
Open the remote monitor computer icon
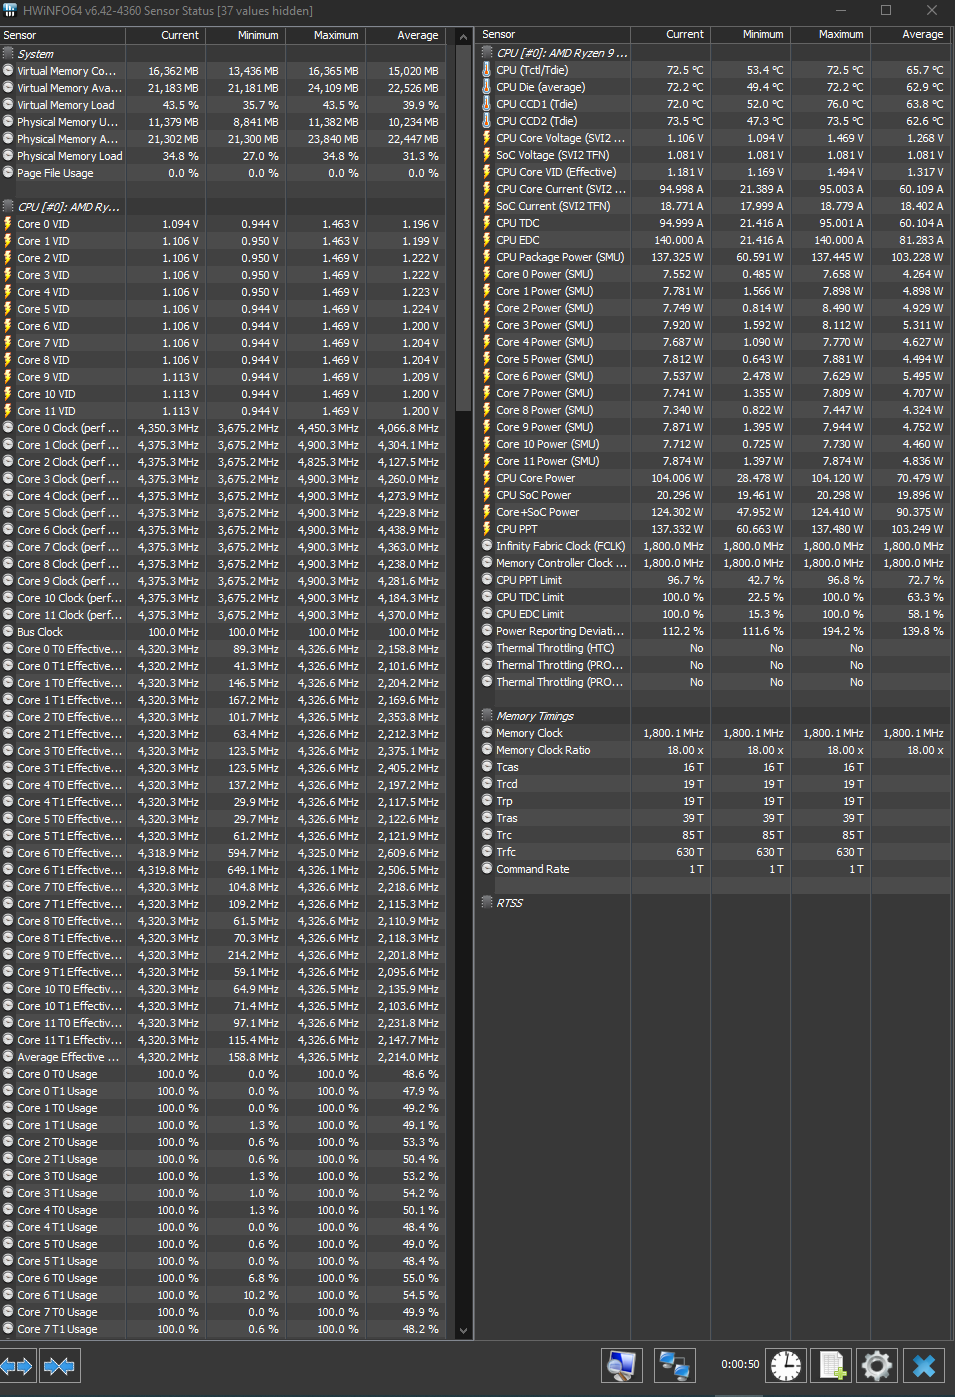click(622, 1365)
